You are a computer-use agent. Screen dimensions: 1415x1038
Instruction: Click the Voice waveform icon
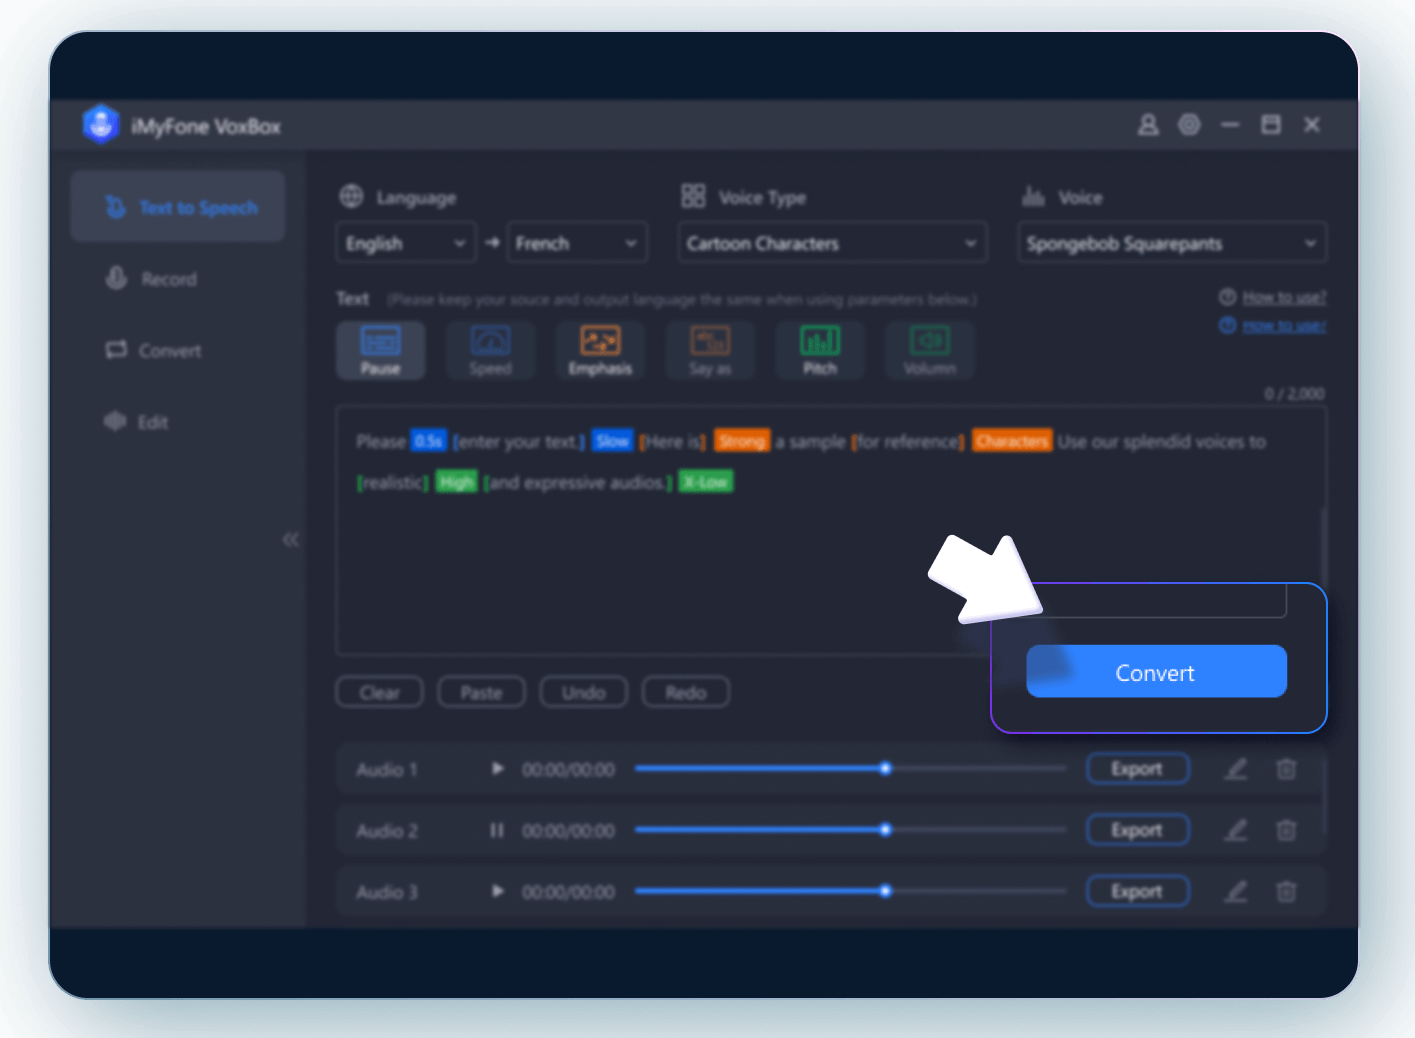(1033, 196)
